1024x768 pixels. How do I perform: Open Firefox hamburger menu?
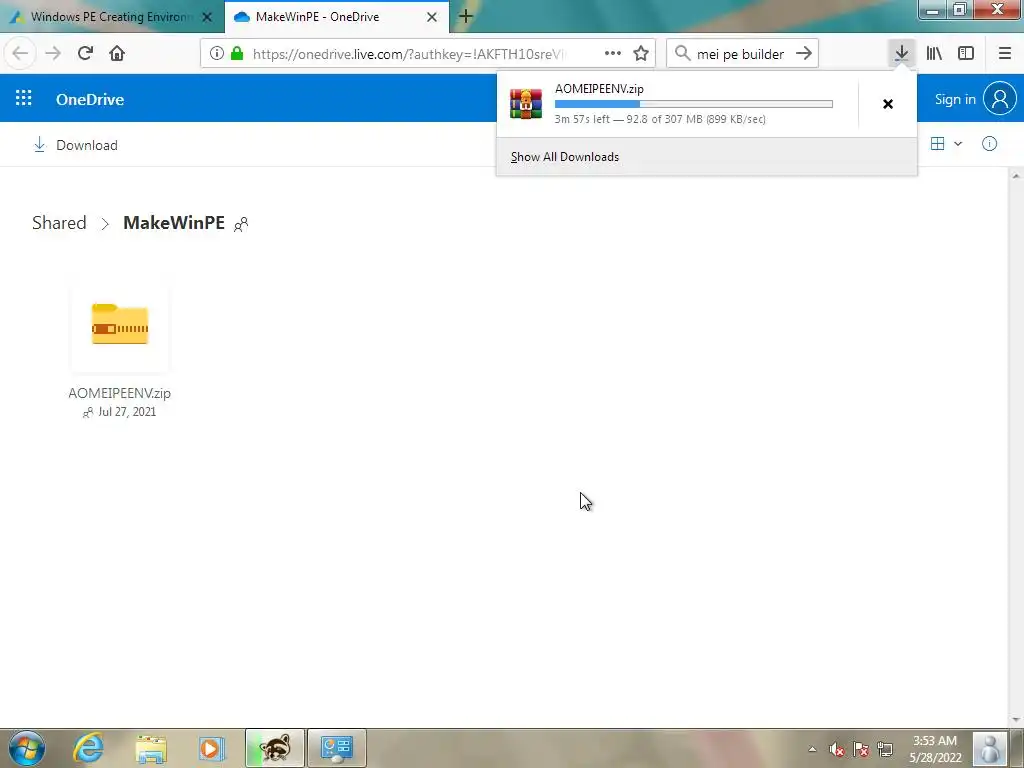coord(1004,54)
